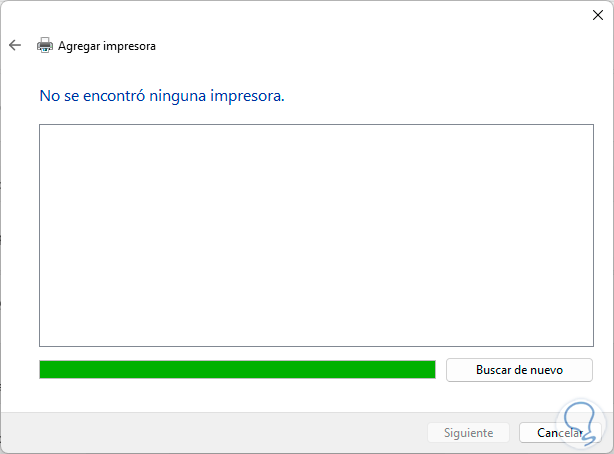Click the gray footer left of Siguiente
614x454 pixels.
tap(213, 433)
